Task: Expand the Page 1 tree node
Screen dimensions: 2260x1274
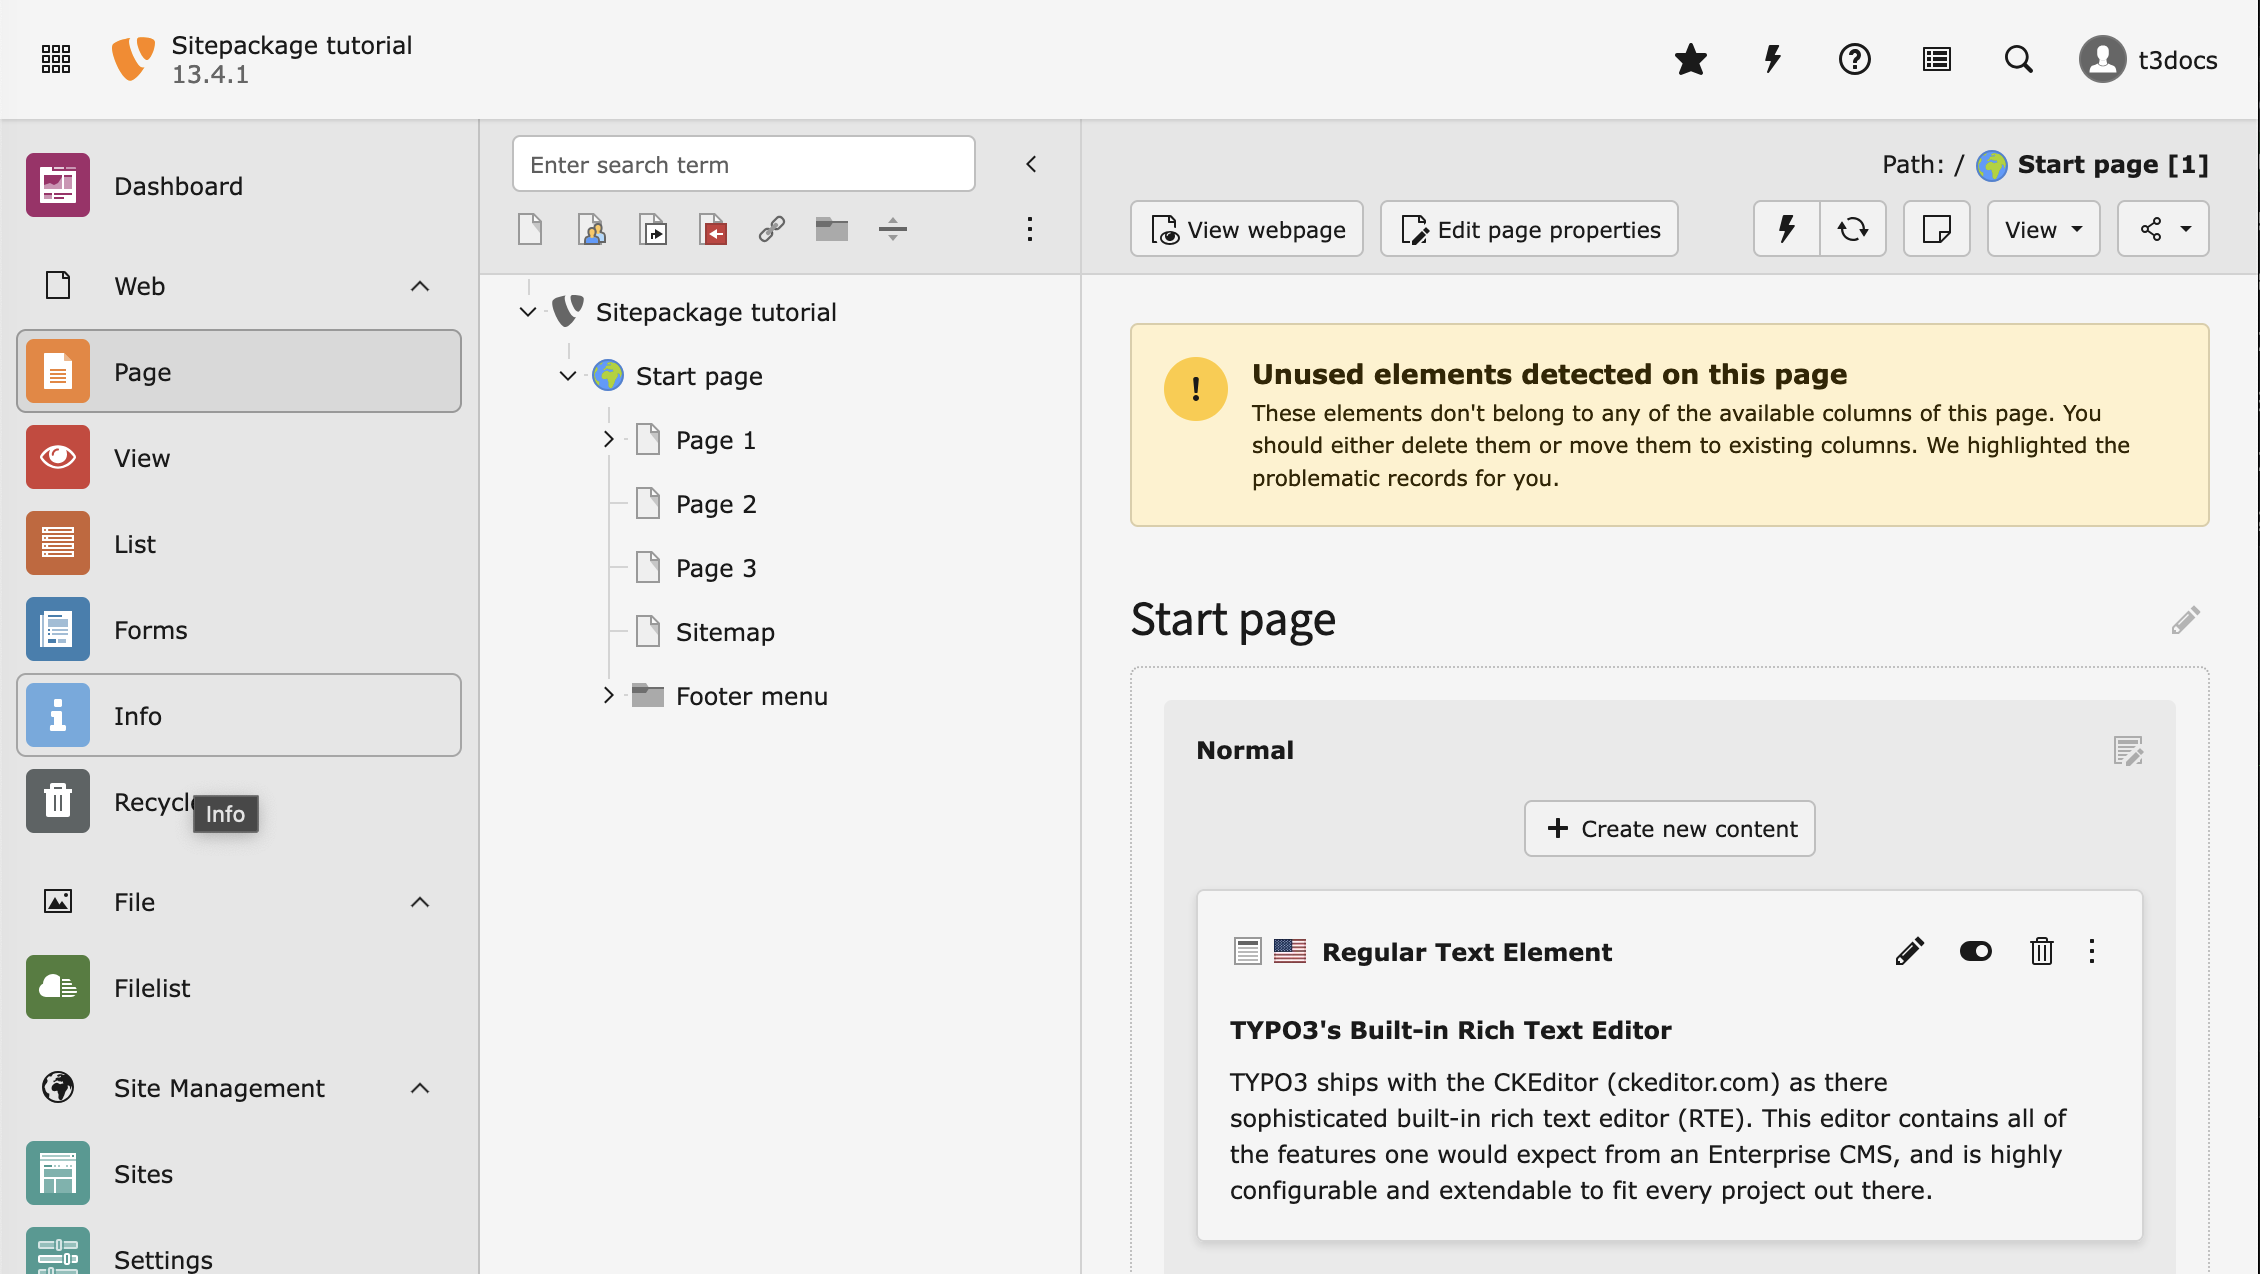Action: [608, 440]
